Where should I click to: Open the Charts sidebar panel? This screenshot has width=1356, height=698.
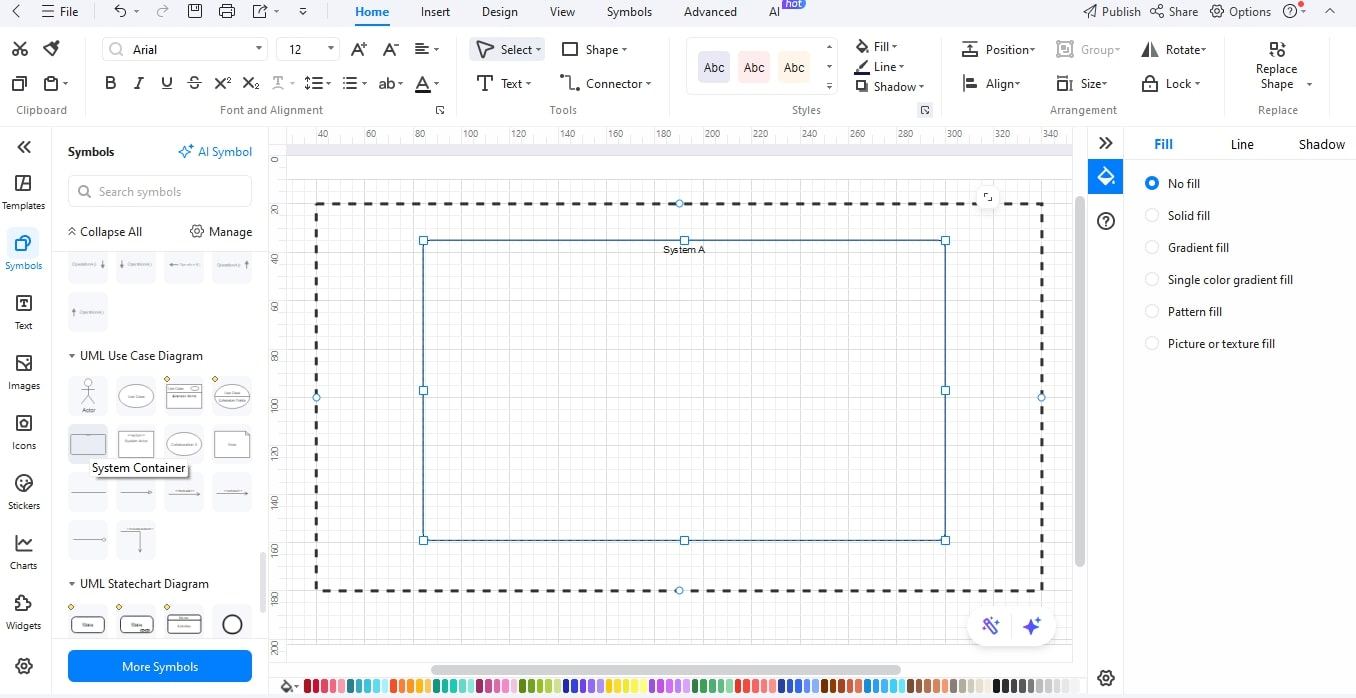(24, 552)
